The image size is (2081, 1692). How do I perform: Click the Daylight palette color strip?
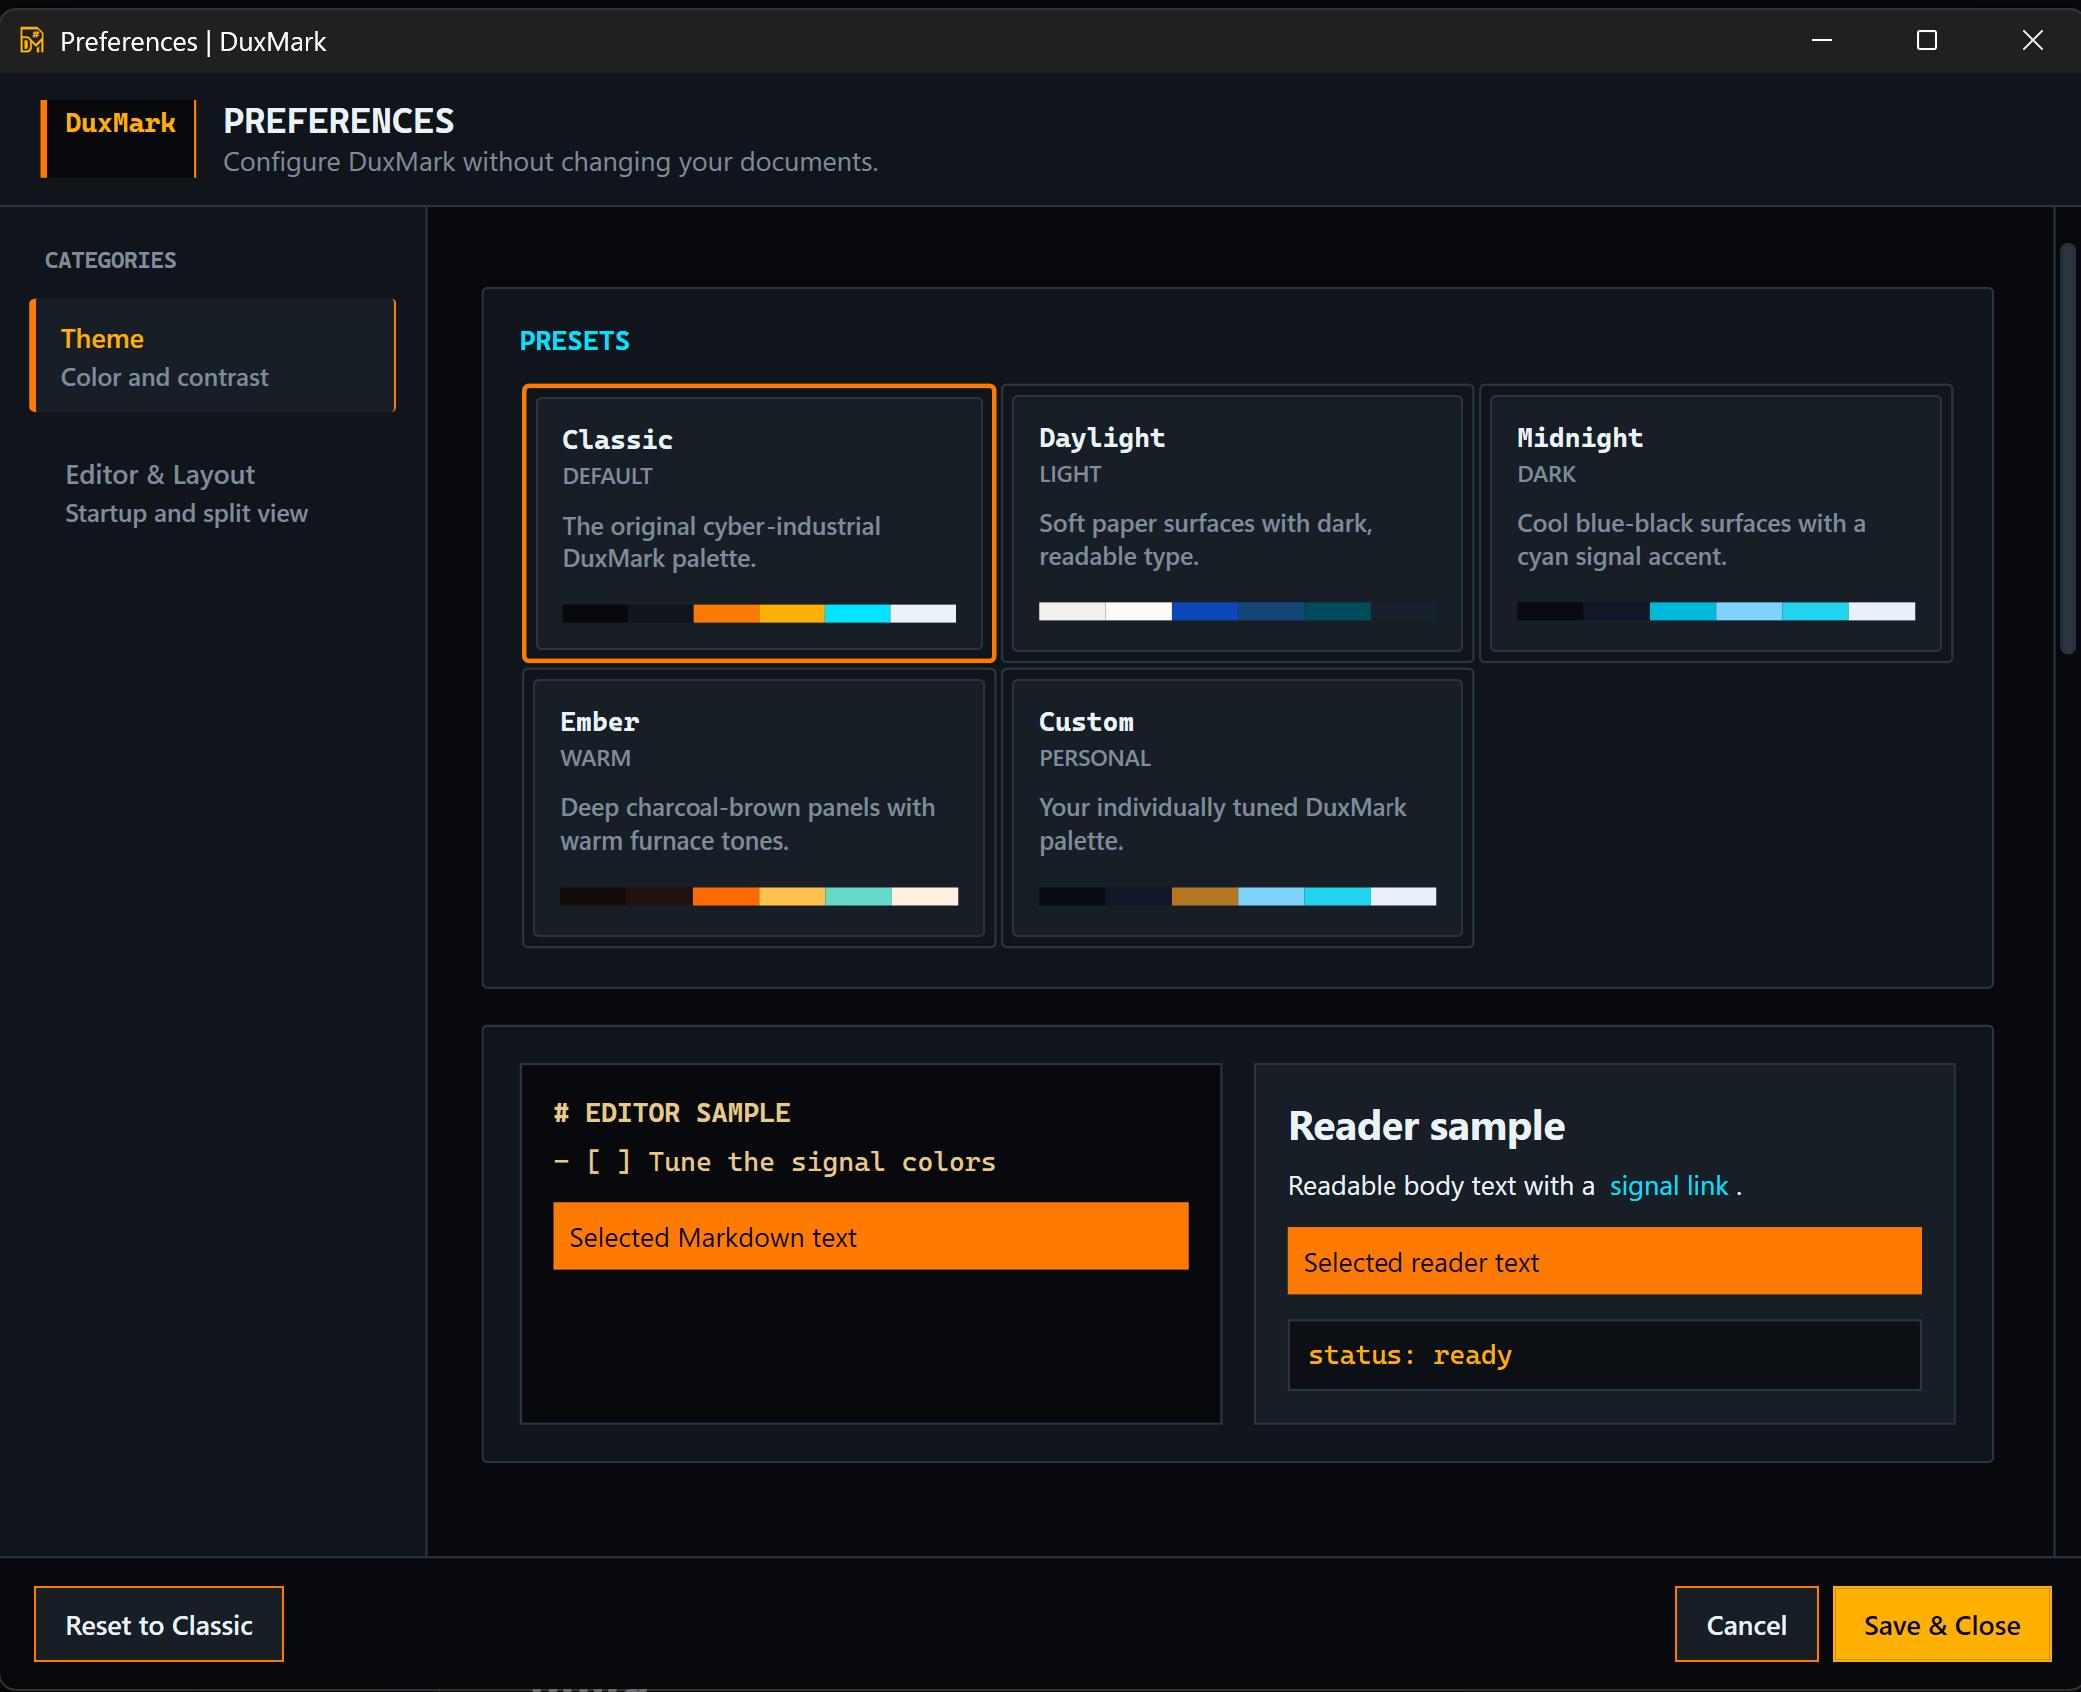1237,611
